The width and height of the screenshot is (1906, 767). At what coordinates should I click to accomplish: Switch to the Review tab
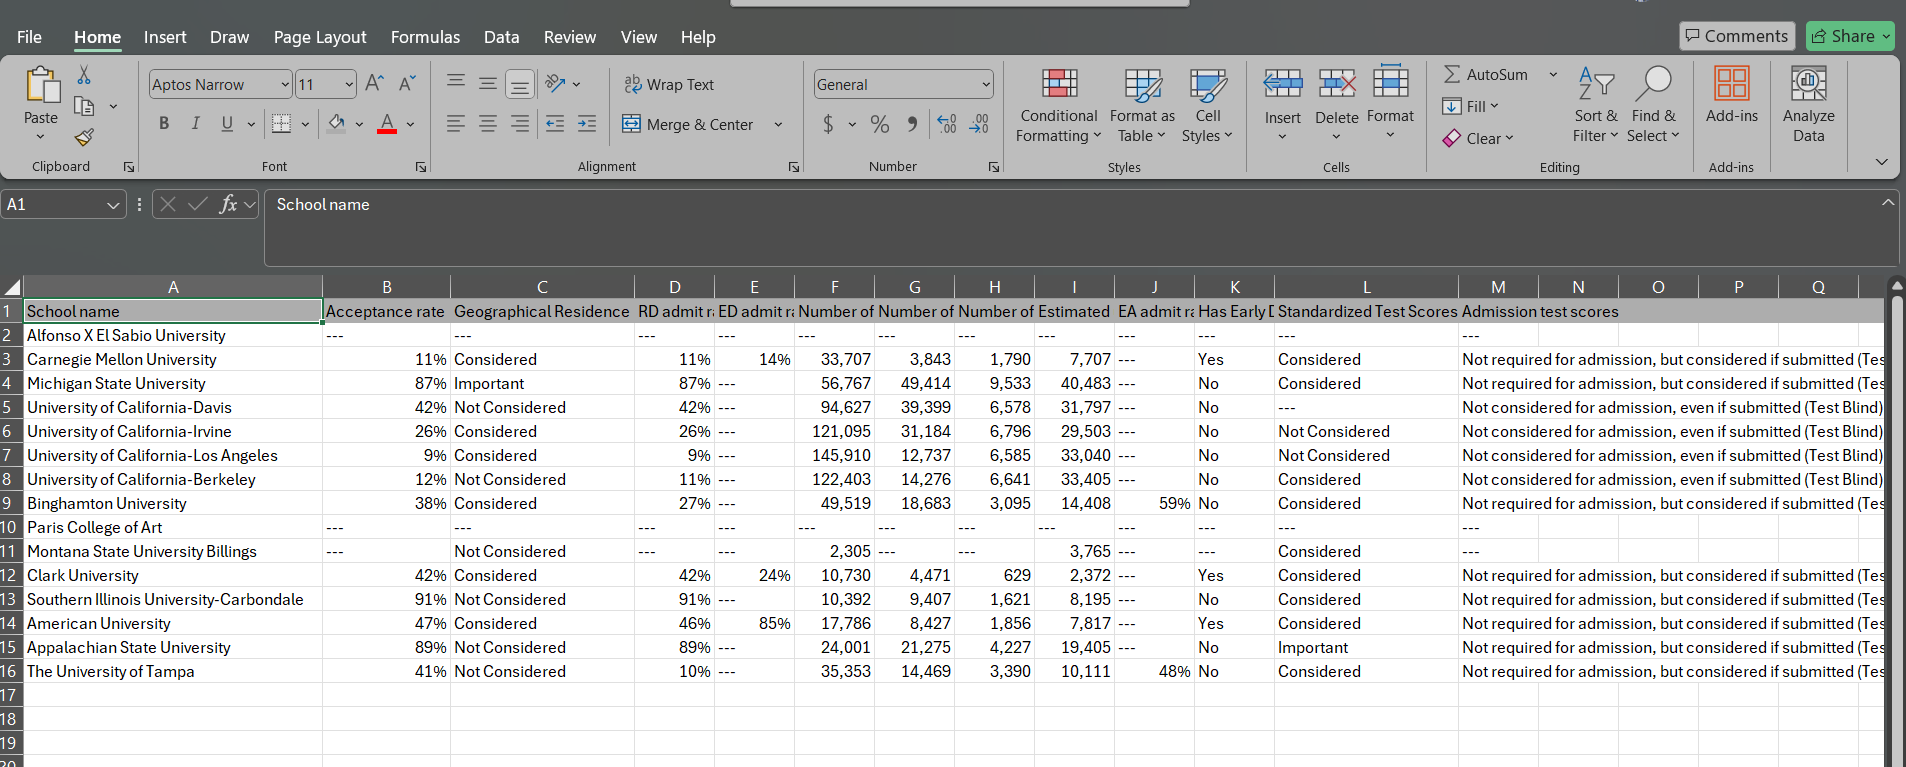[x=570, y=37]
